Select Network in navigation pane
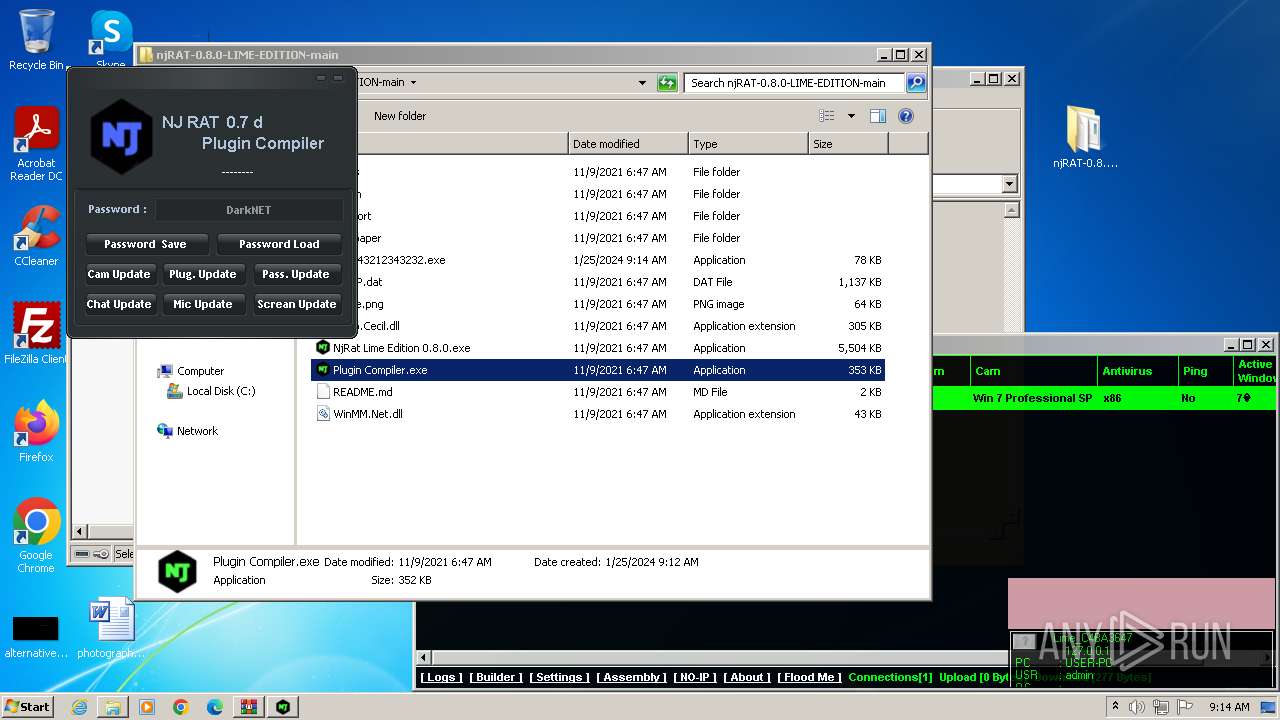 pyautogui.click(x=197, y=431)
